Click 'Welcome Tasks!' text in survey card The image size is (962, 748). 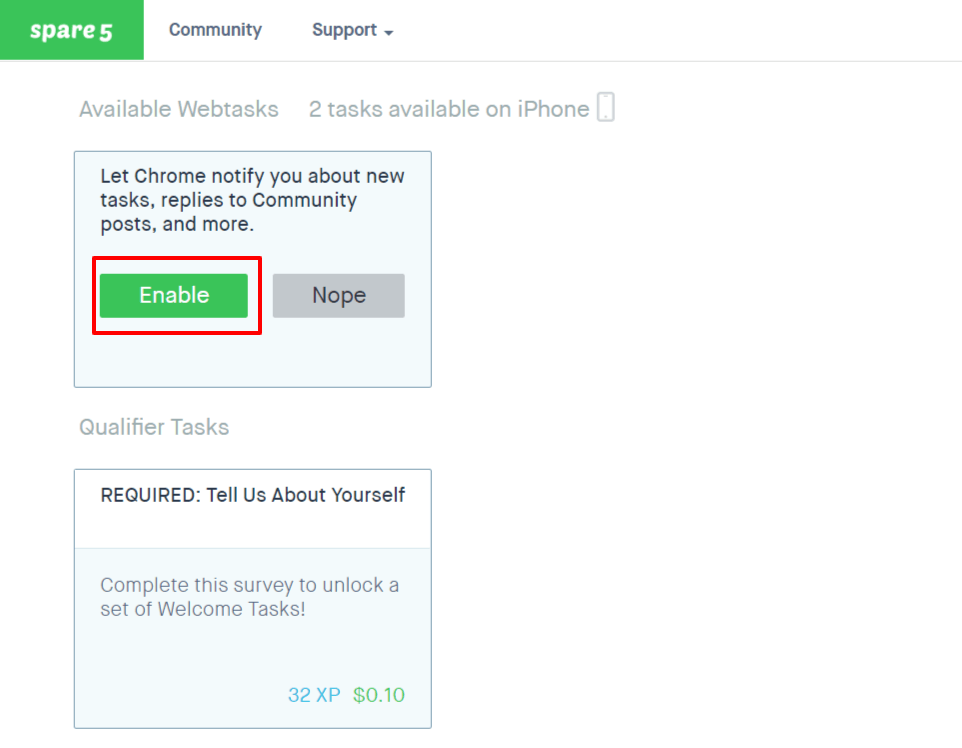[231, 609]
